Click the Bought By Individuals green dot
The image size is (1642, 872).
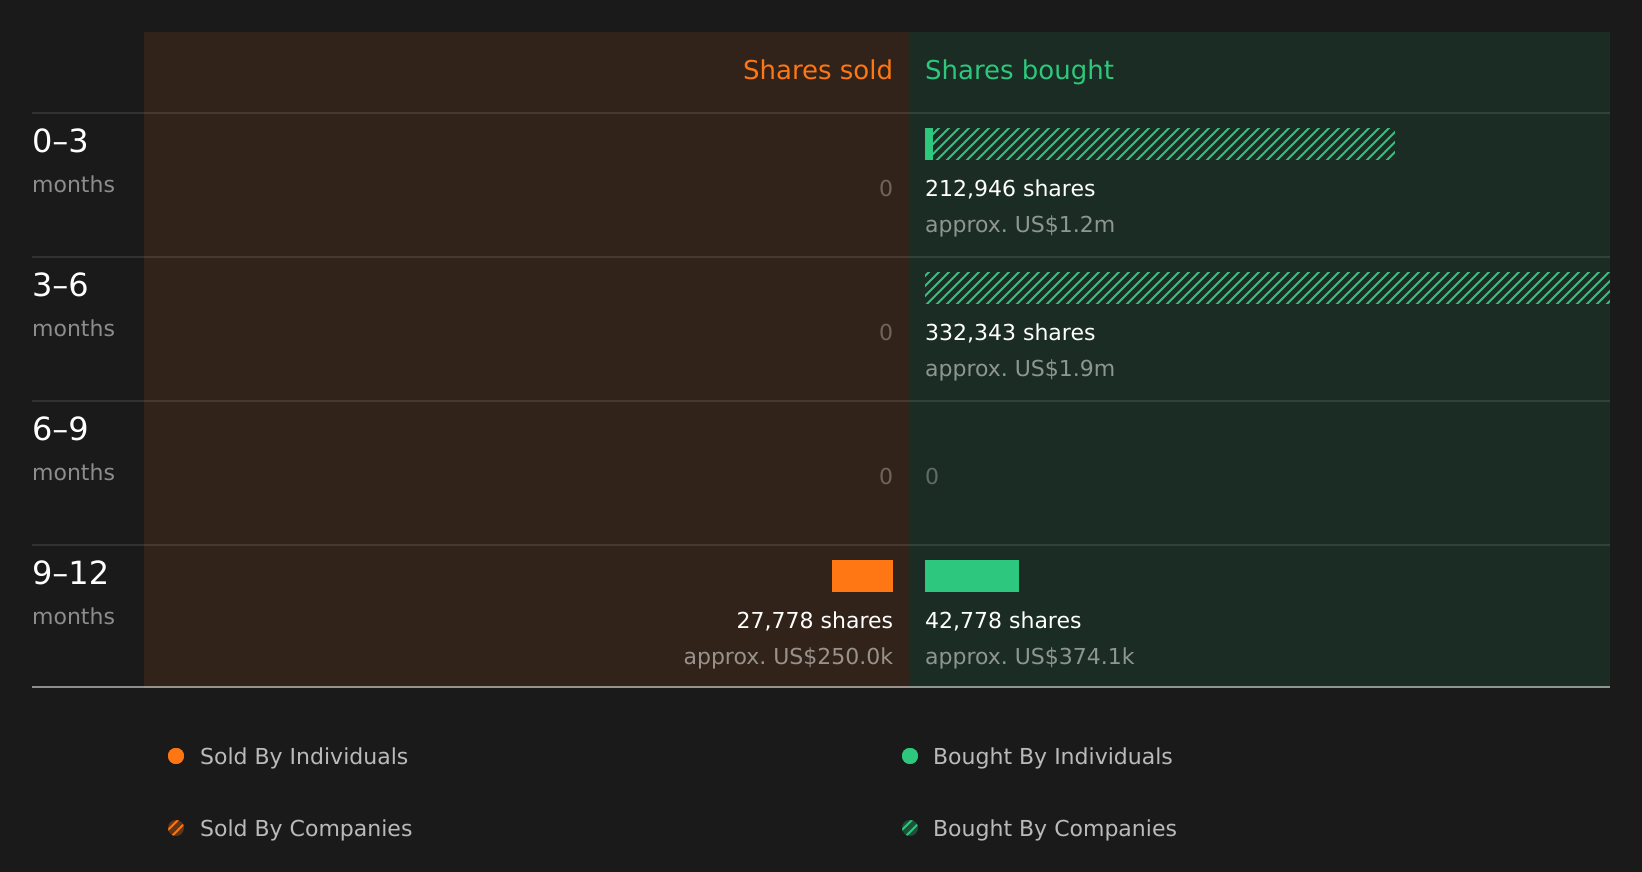pyautogui.click(x=910, y=756)
